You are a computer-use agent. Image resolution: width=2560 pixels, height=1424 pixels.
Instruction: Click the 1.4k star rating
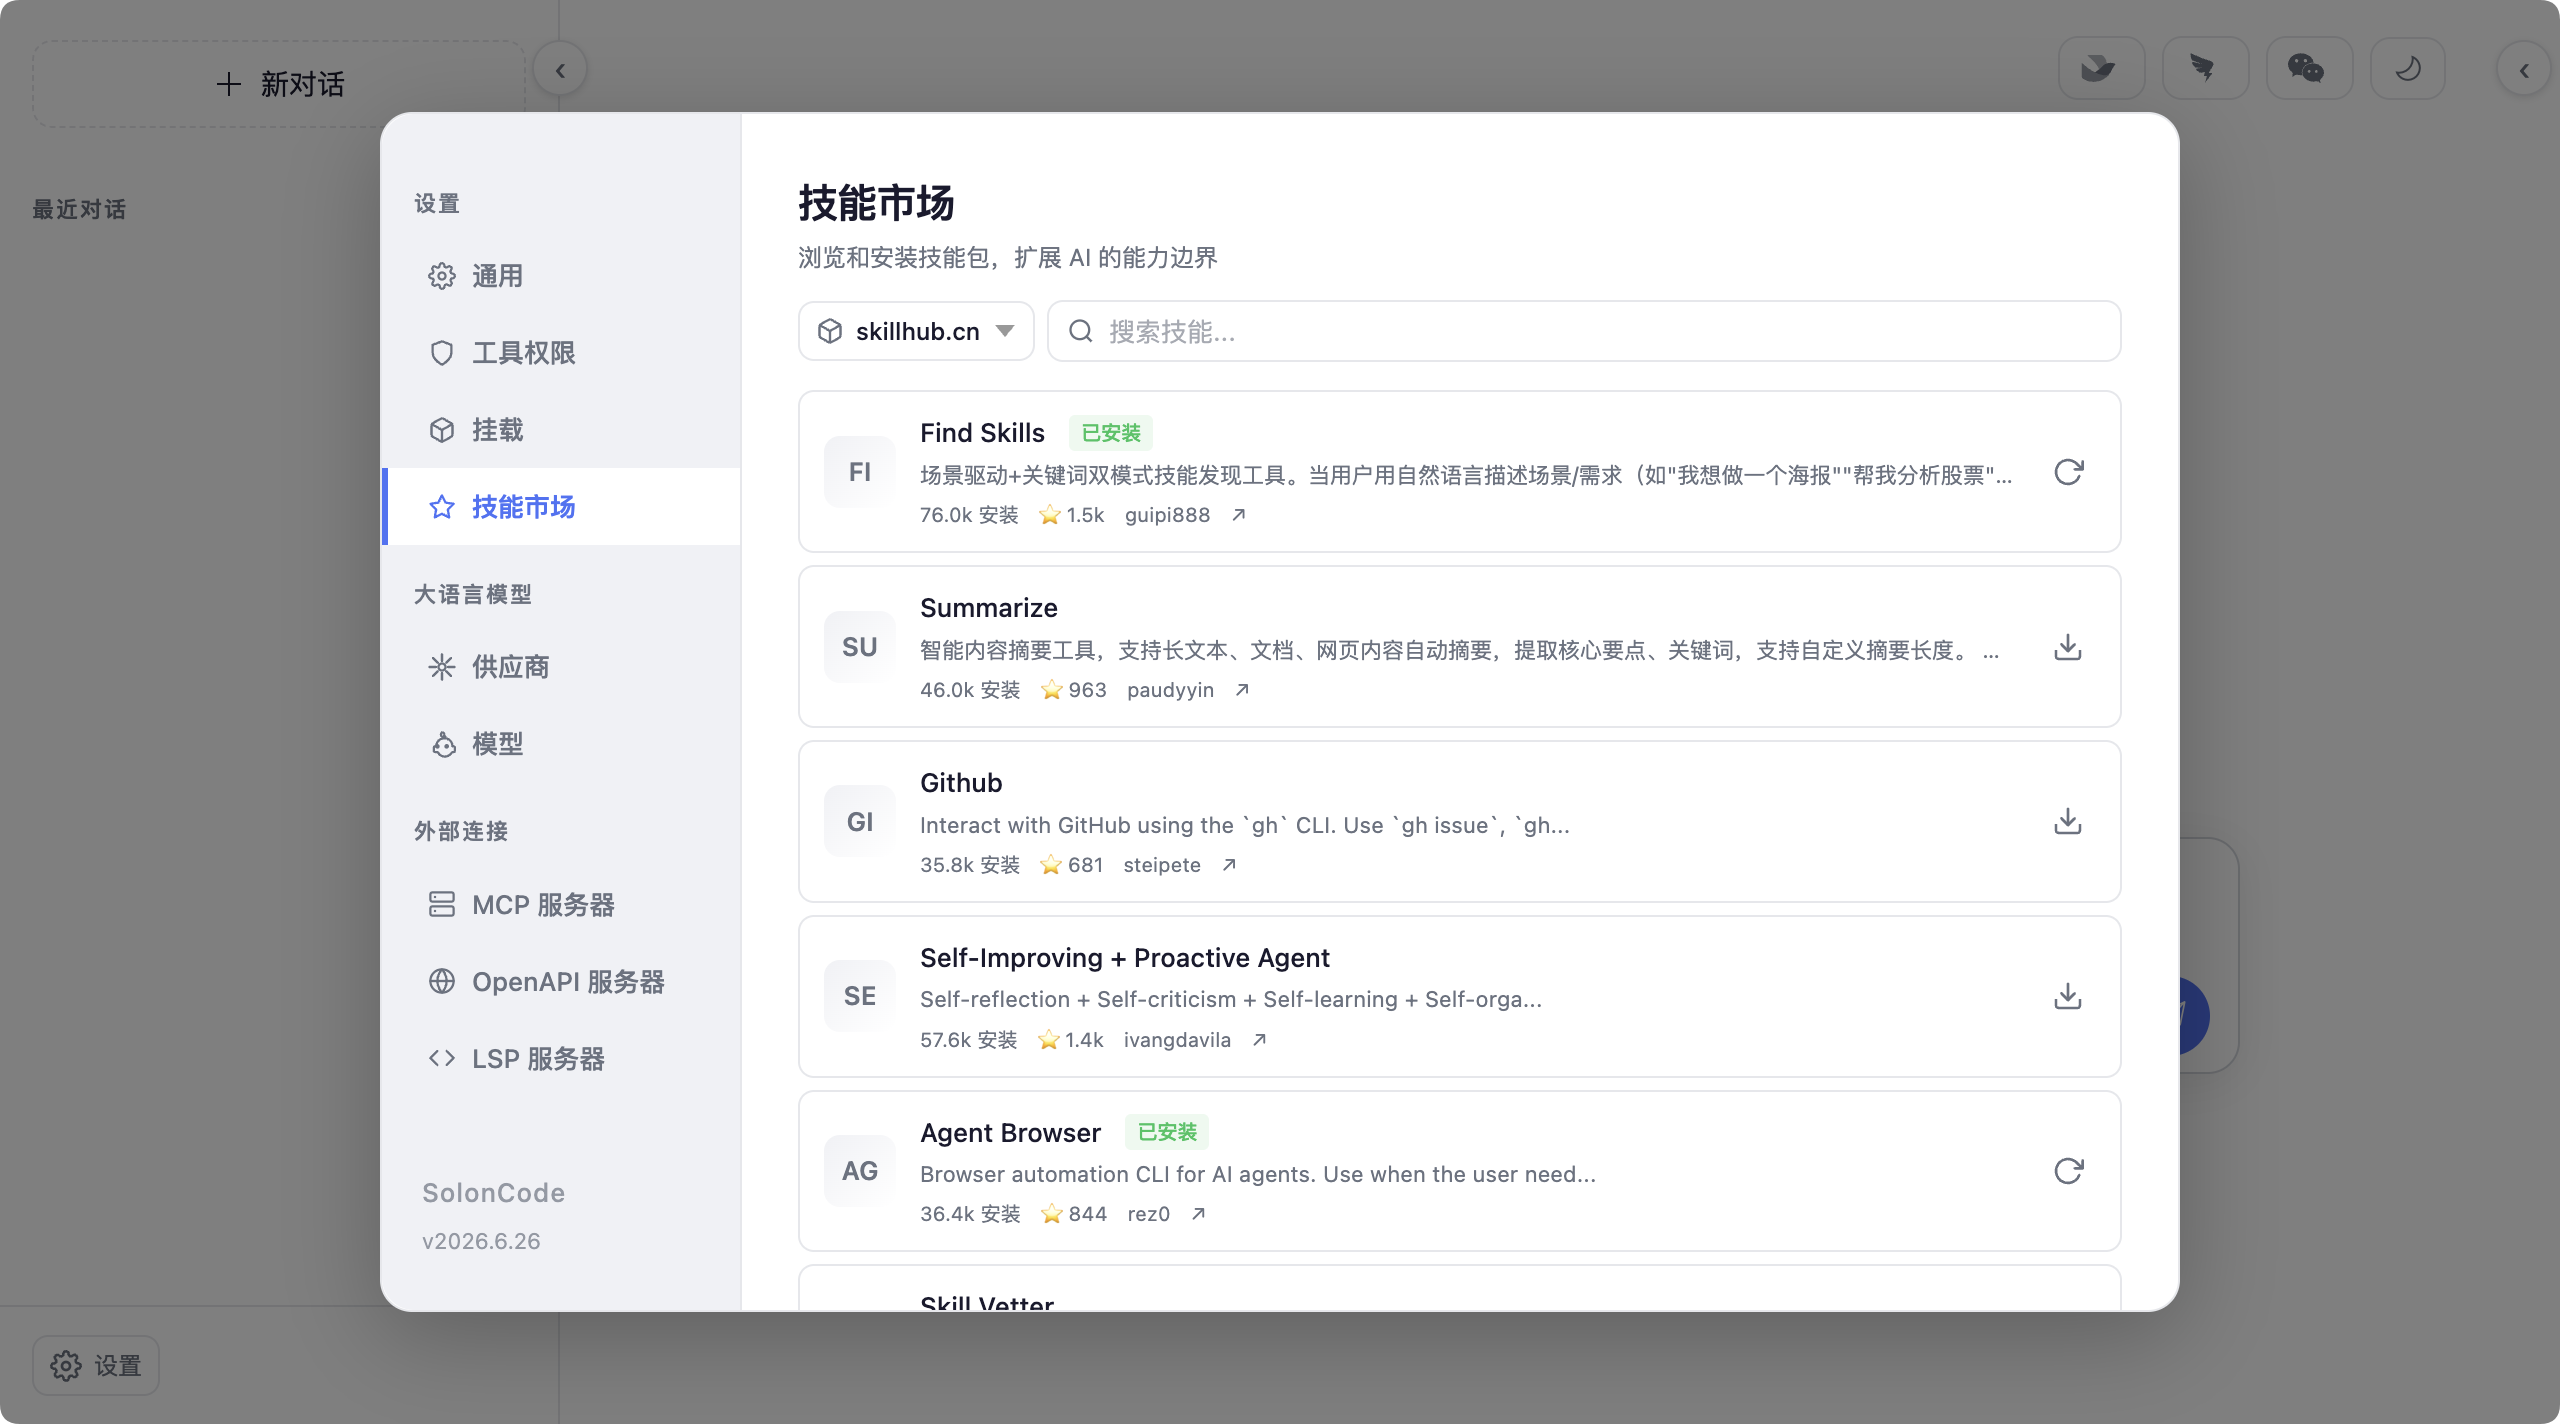(x=1071, y=1040)
